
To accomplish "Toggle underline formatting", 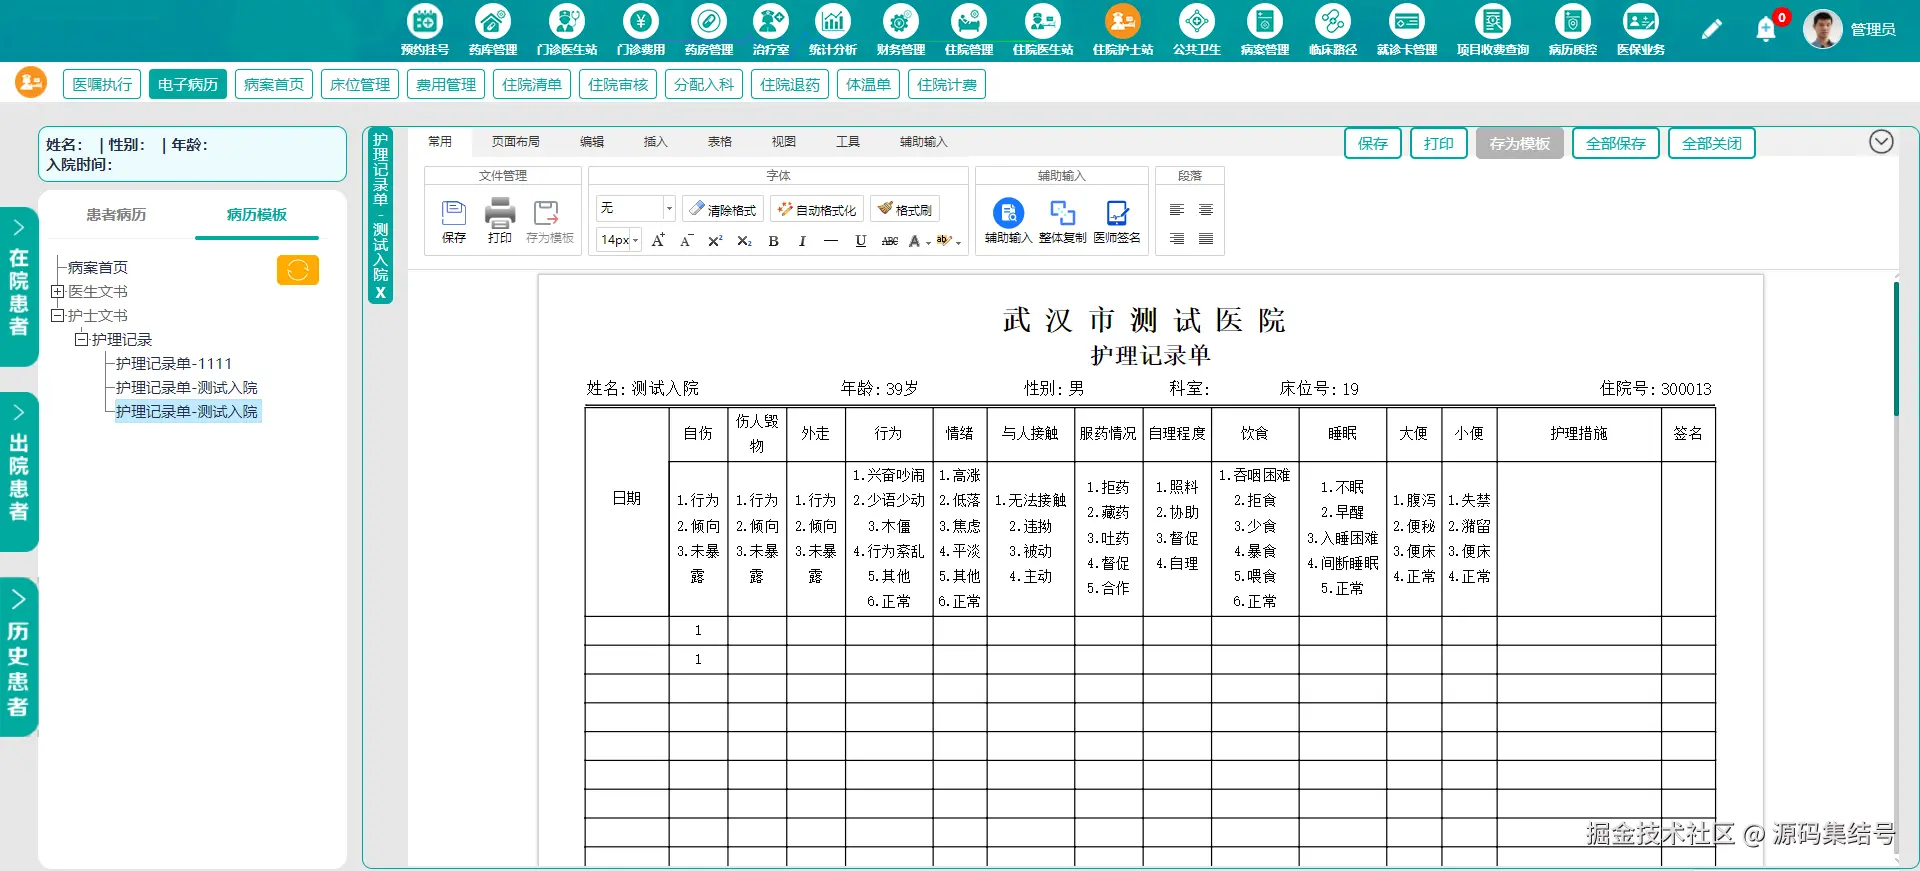I will [x=861, y=240].
